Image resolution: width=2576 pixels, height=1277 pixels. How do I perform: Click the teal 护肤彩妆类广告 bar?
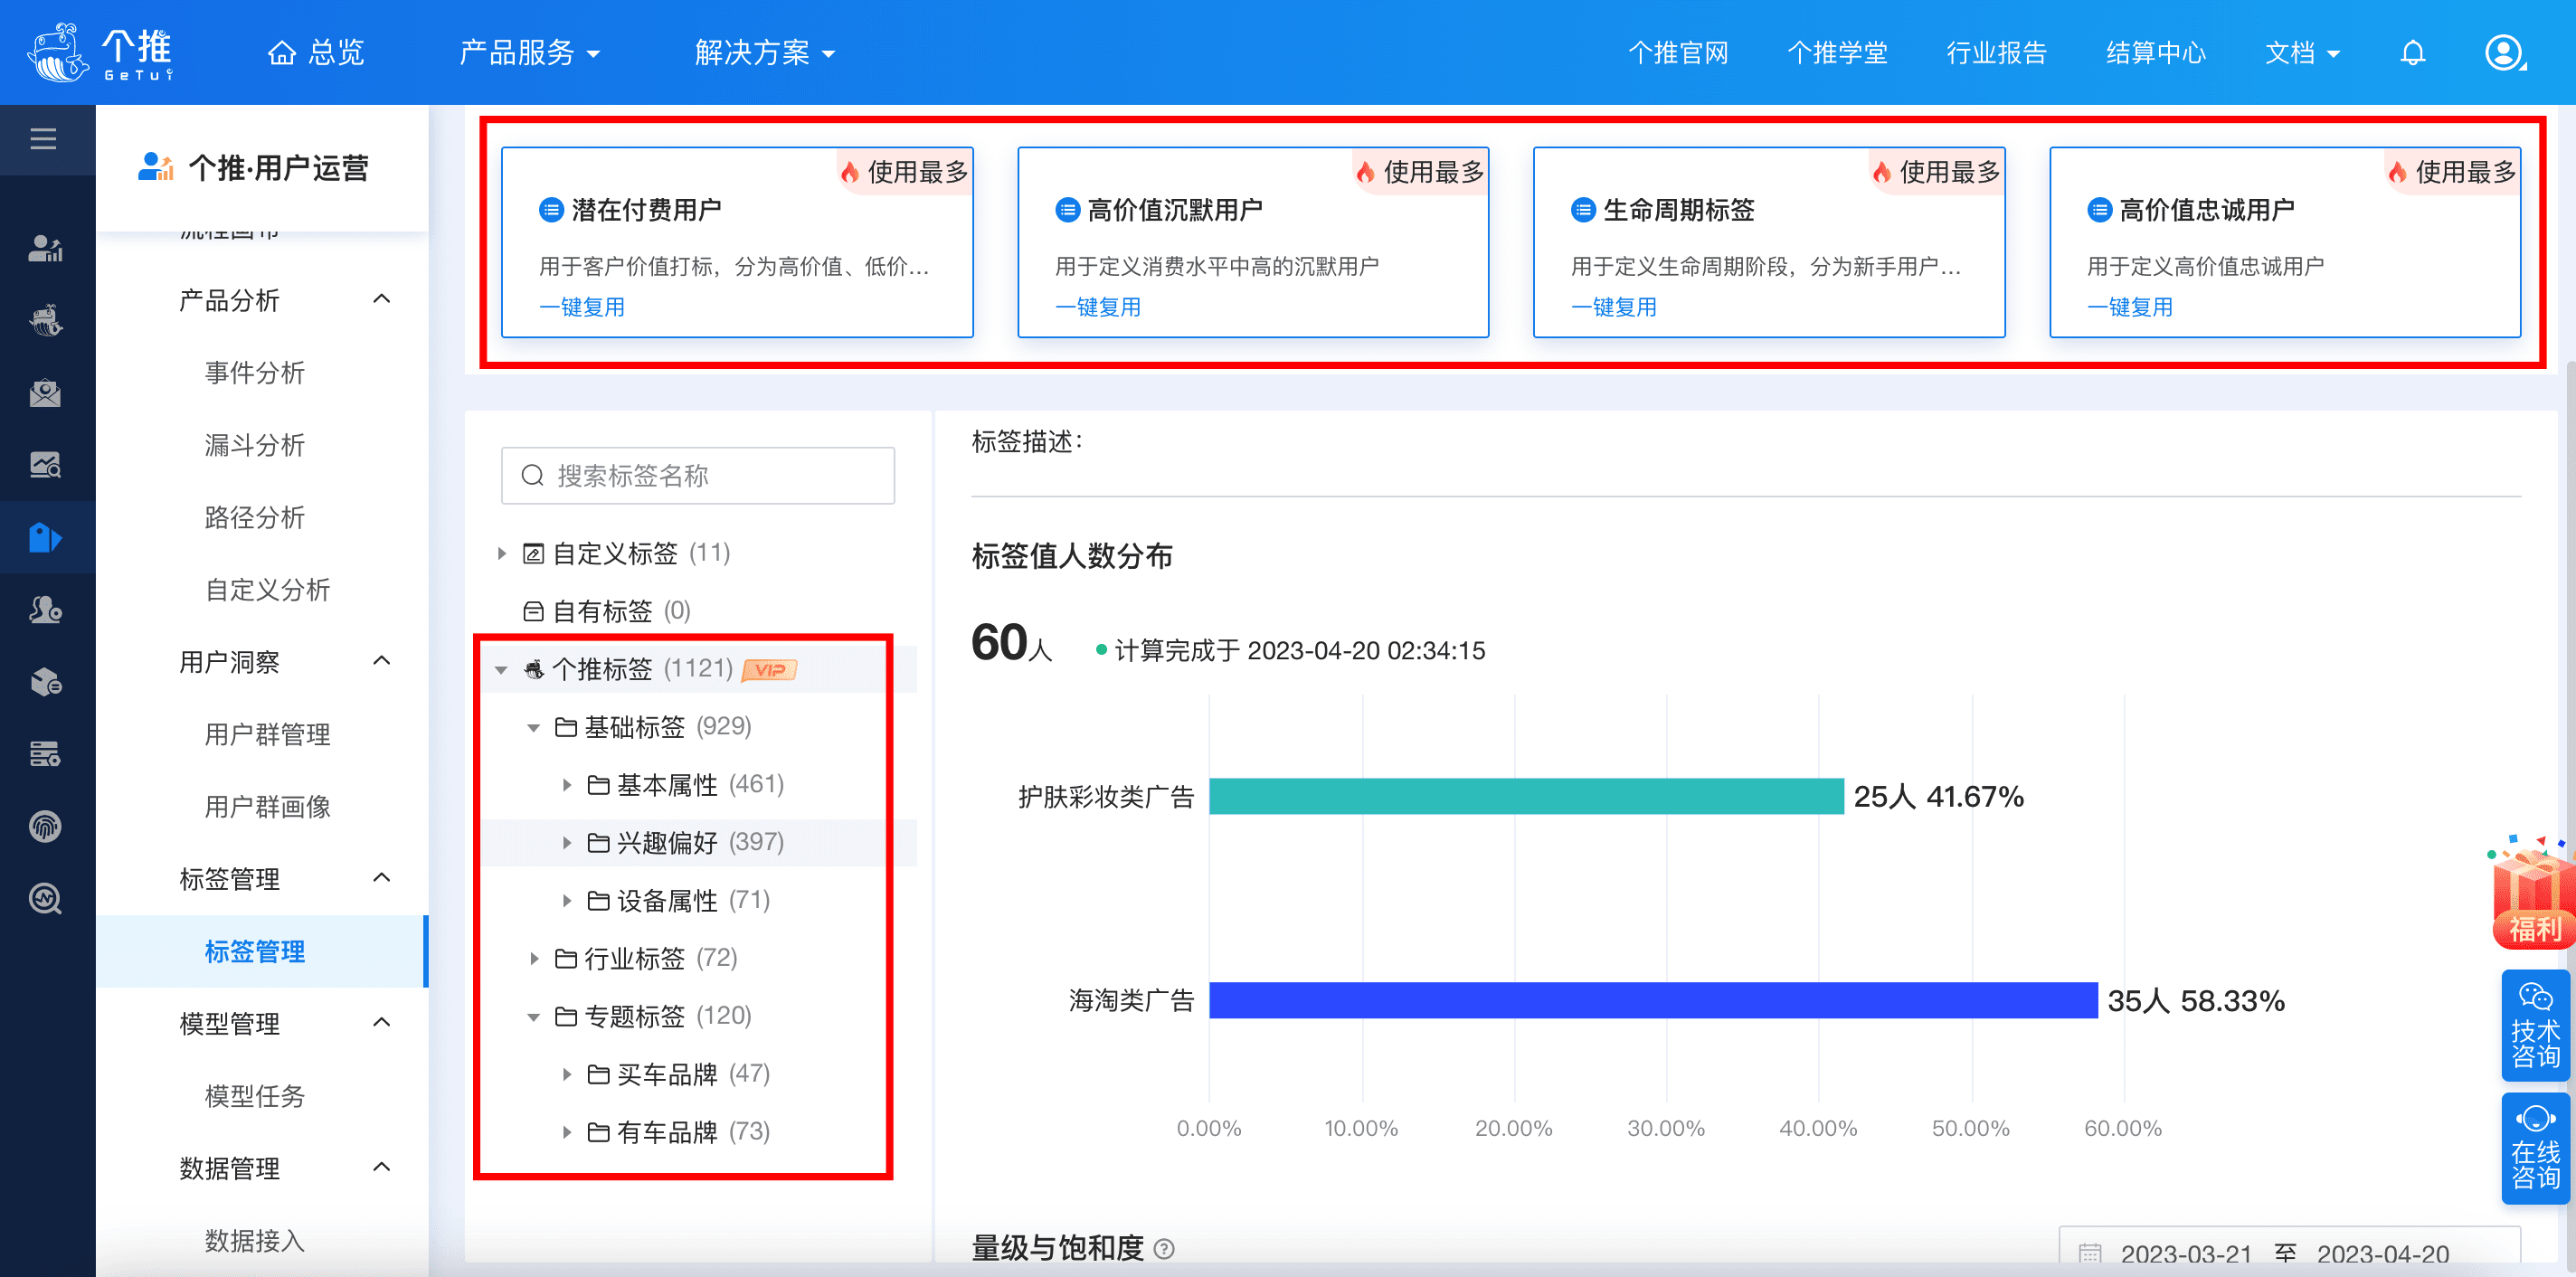point(1526,796)
